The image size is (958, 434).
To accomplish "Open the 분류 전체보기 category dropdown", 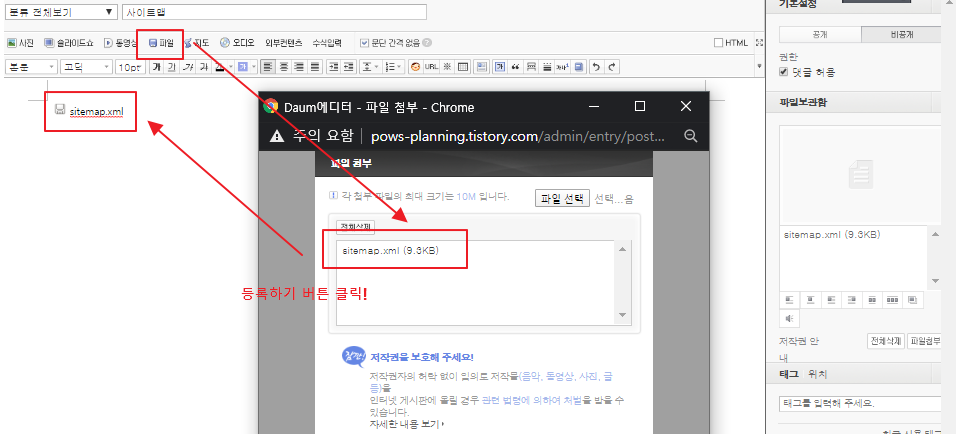I will [60, 12].
